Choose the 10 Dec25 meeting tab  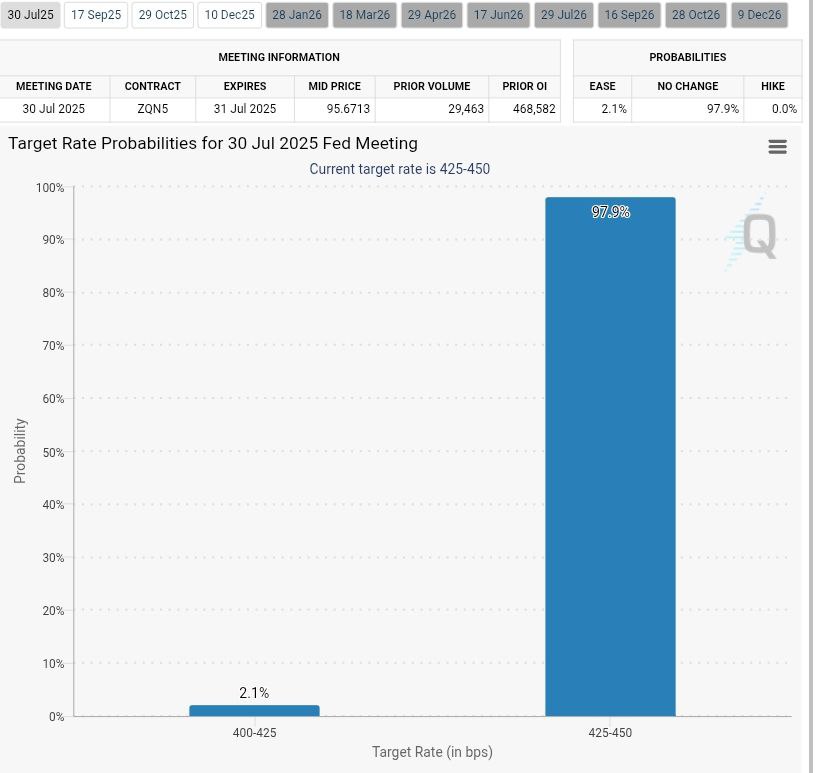click(230, 15)
